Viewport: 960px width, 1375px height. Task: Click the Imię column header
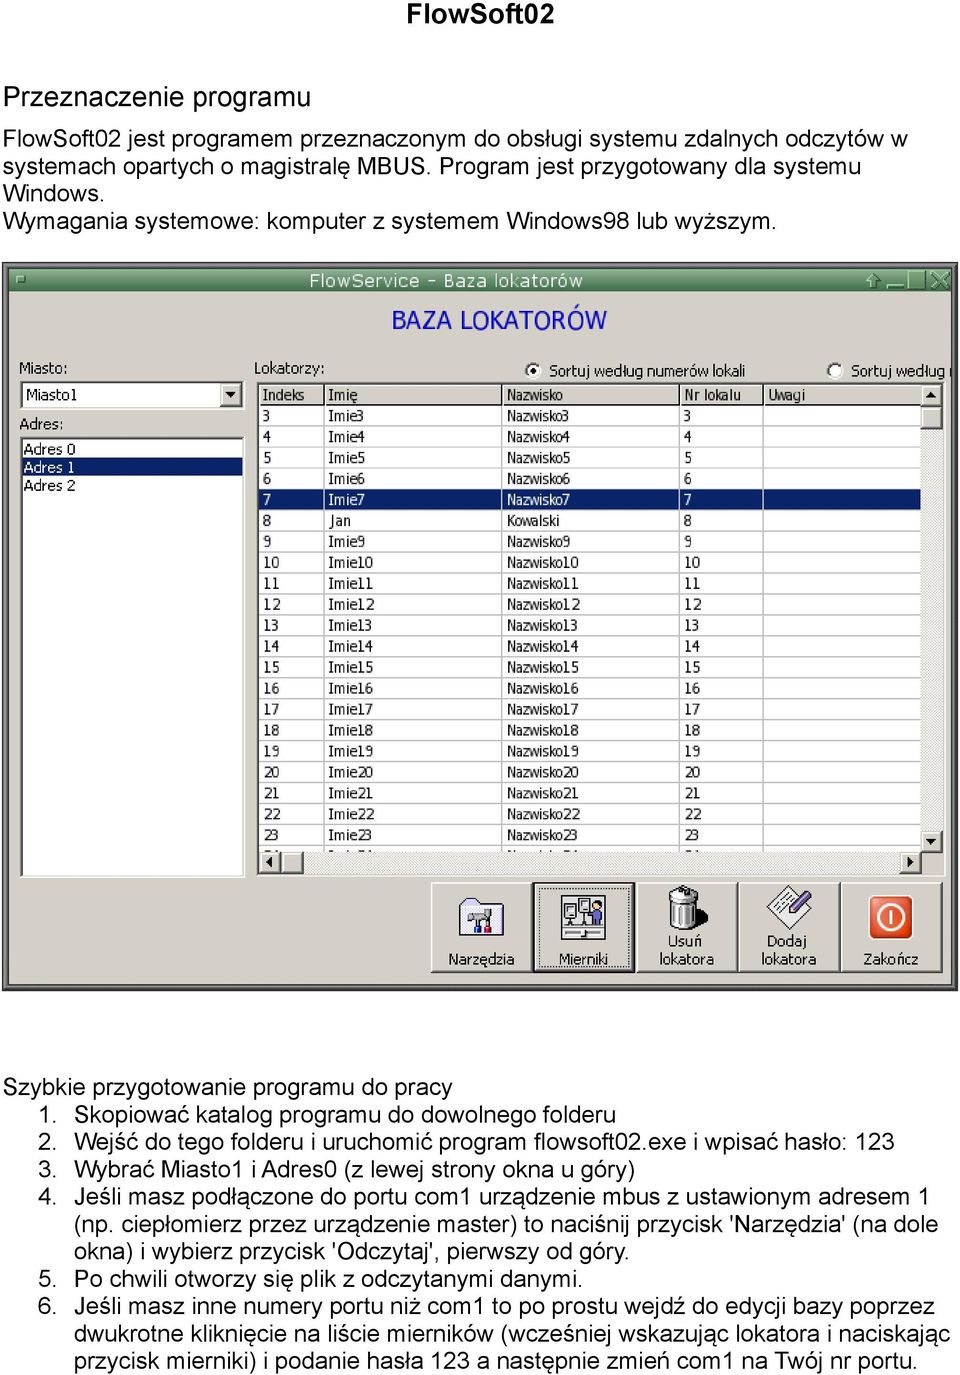(412, 395)
